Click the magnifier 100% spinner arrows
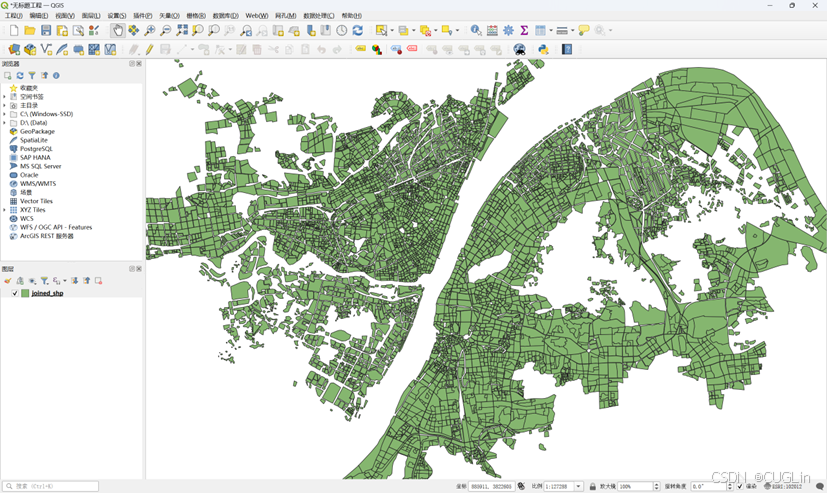Image resolution: width=827 pixels, height=493 pixels. pos(657,486)
